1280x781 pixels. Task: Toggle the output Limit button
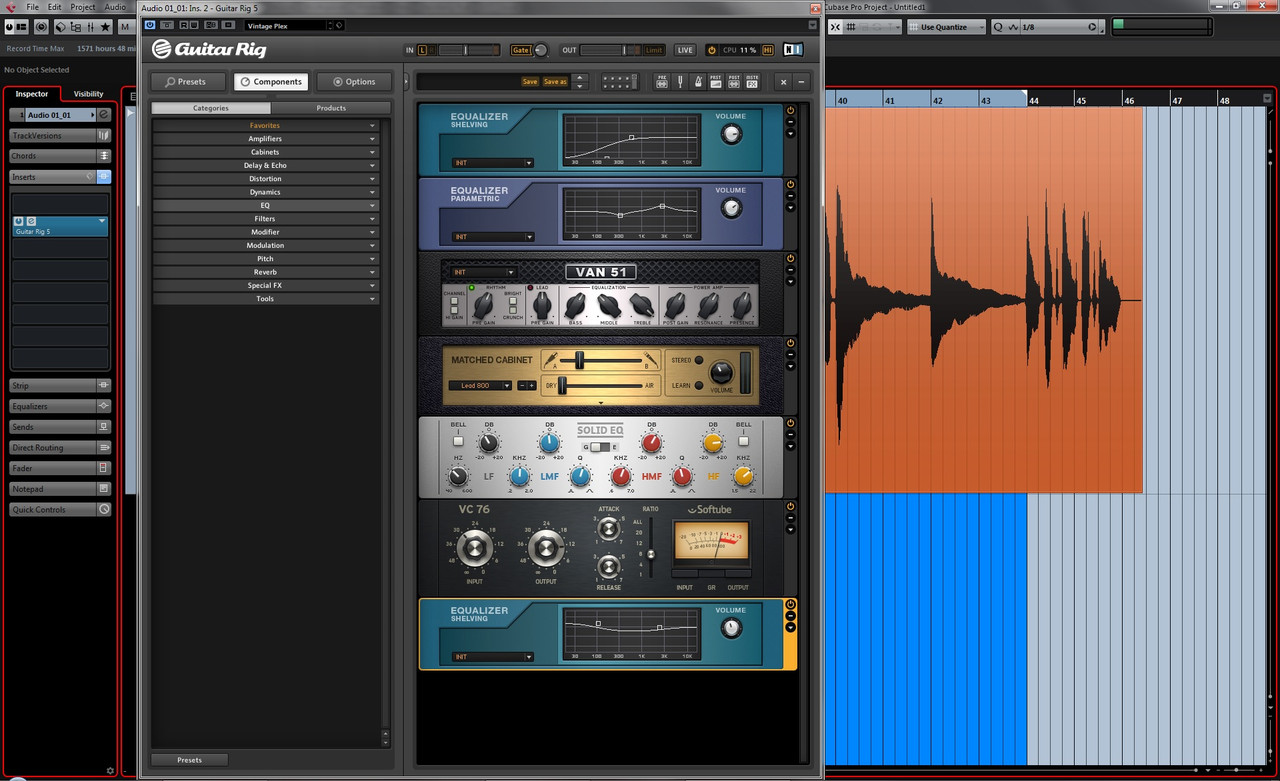coord(654,50)
